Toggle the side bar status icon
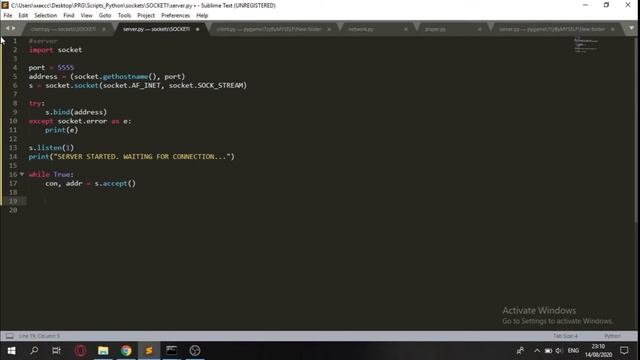 [9, 336]
